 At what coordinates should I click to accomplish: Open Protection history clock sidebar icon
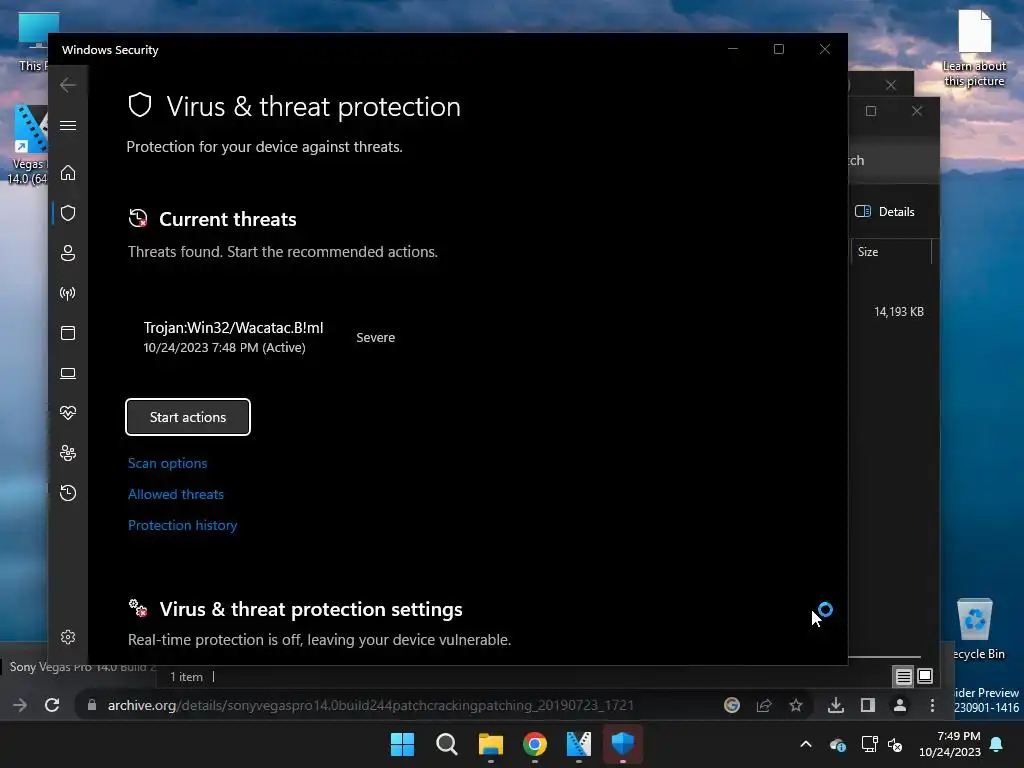click(x=68, y=492)
